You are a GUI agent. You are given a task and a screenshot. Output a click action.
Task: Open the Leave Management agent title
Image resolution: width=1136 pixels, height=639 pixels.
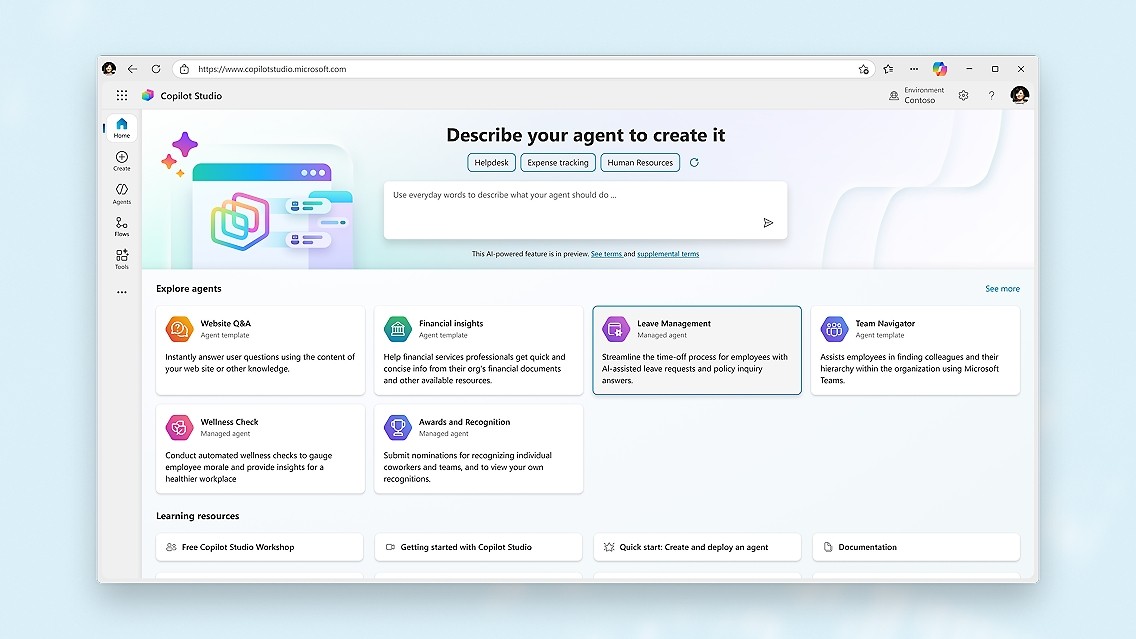point(674,323)
